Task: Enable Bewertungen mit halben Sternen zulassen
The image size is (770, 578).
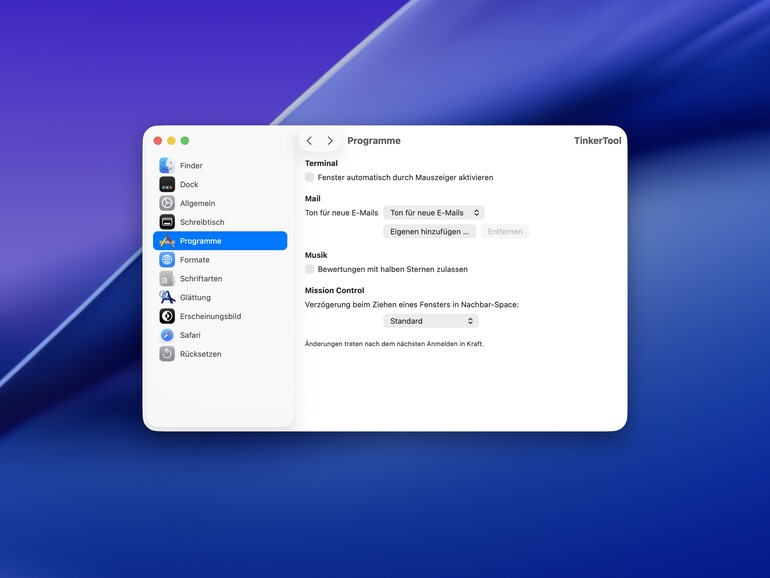Action: (x=309, y=269)
